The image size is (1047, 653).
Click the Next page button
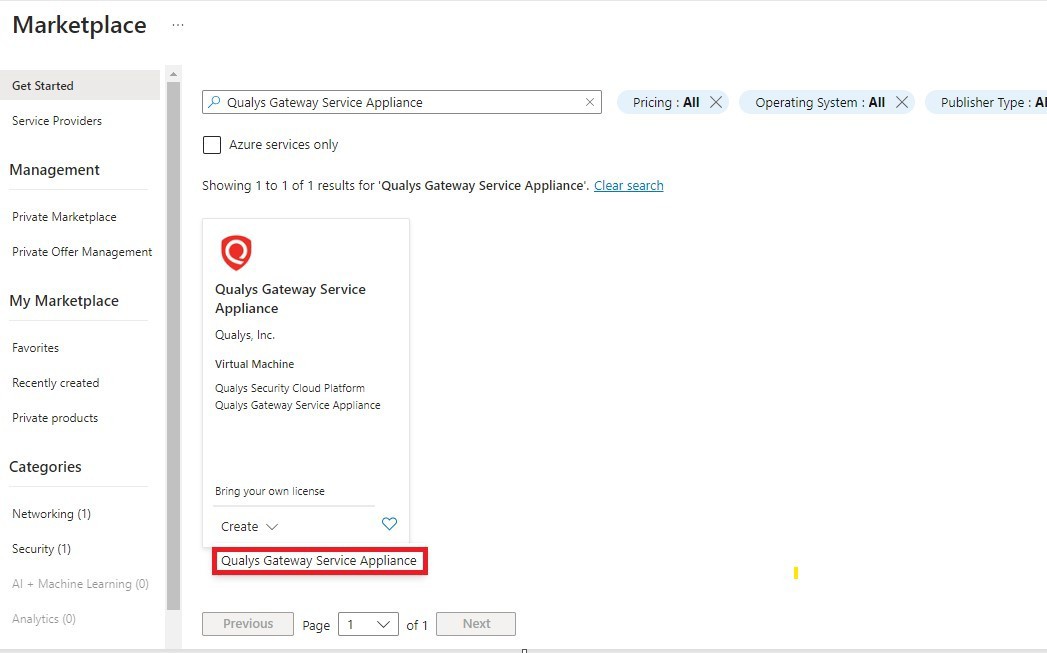475,623
